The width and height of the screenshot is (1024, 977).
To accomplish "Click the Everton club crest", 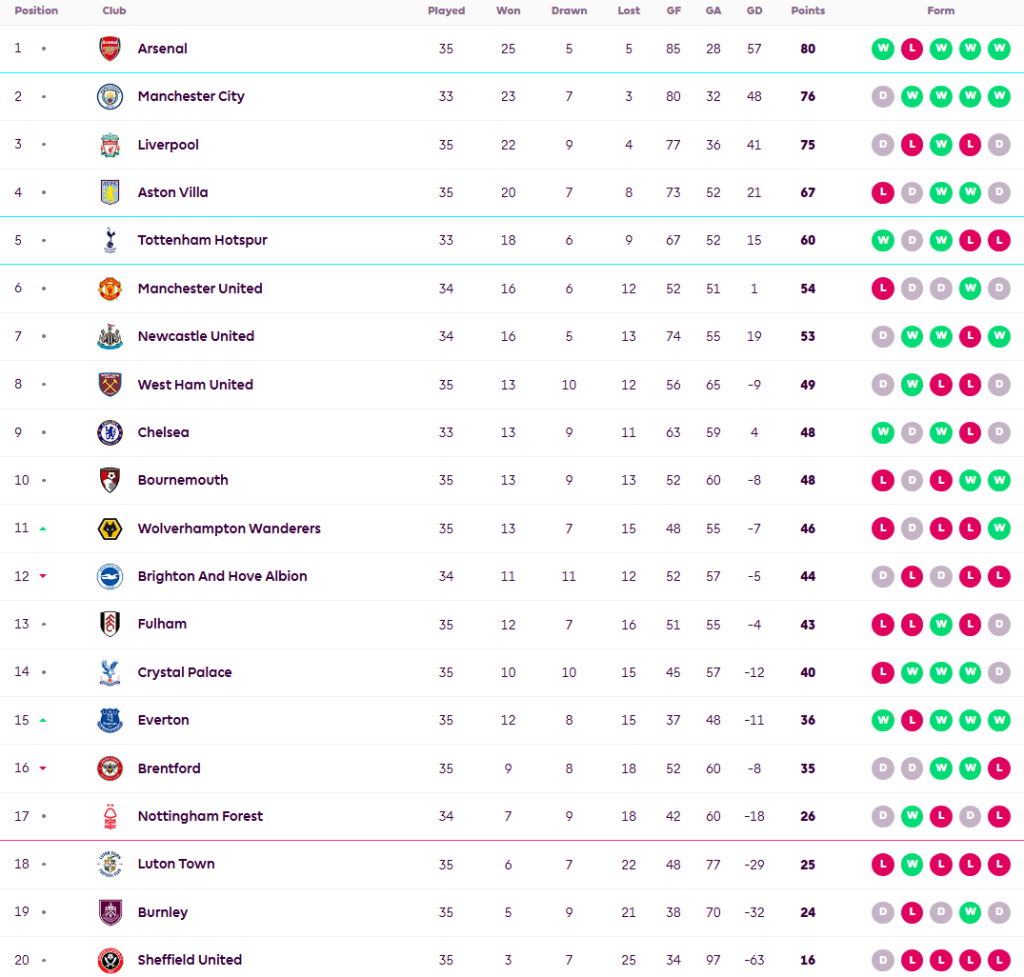I will (110, 721).
